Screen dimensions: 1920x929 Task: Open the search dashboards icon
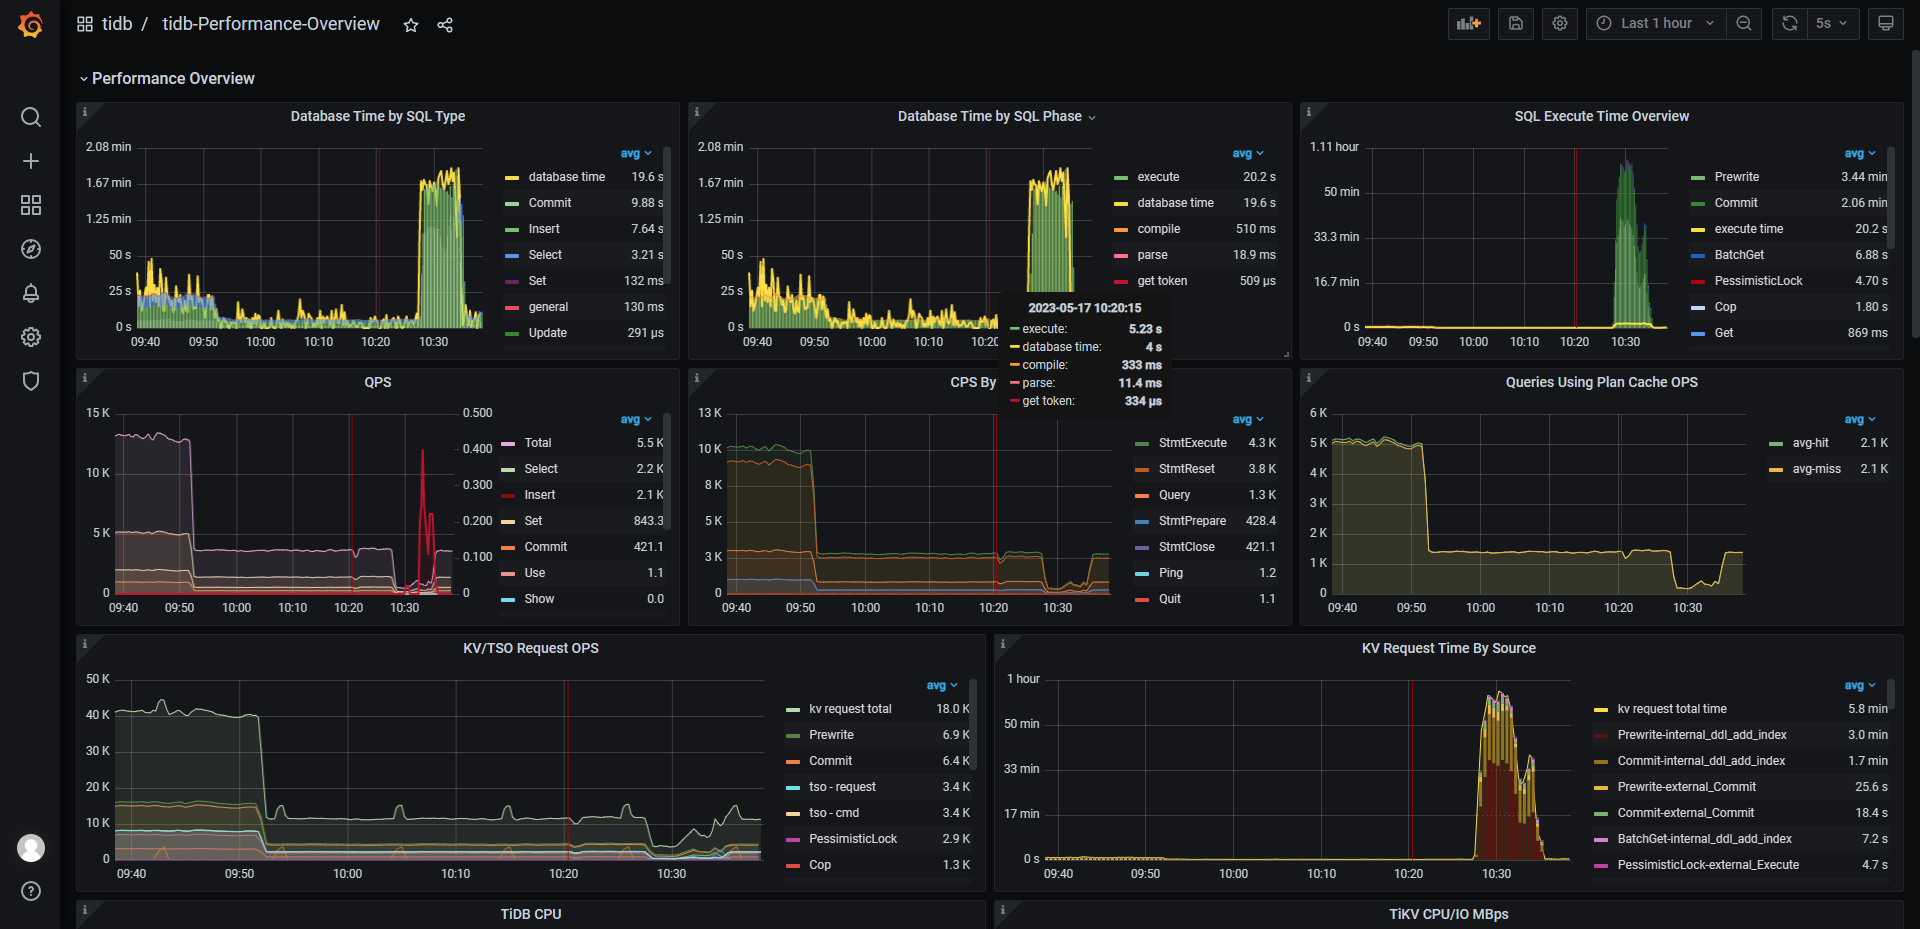31,117
